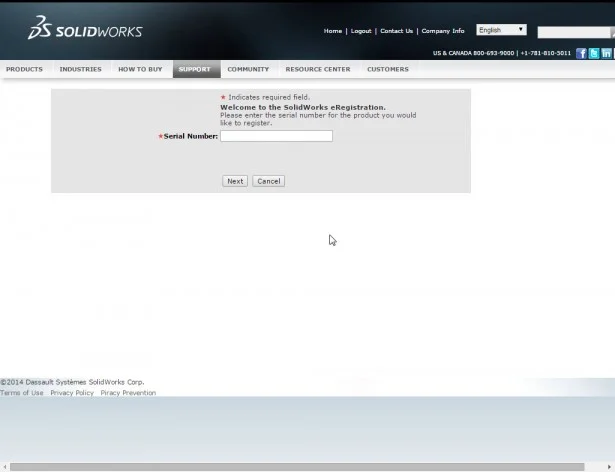Open the Company Info link
The width and height of the screenshot is (615, 472).
pyautogui.click(x=443, y=31)
